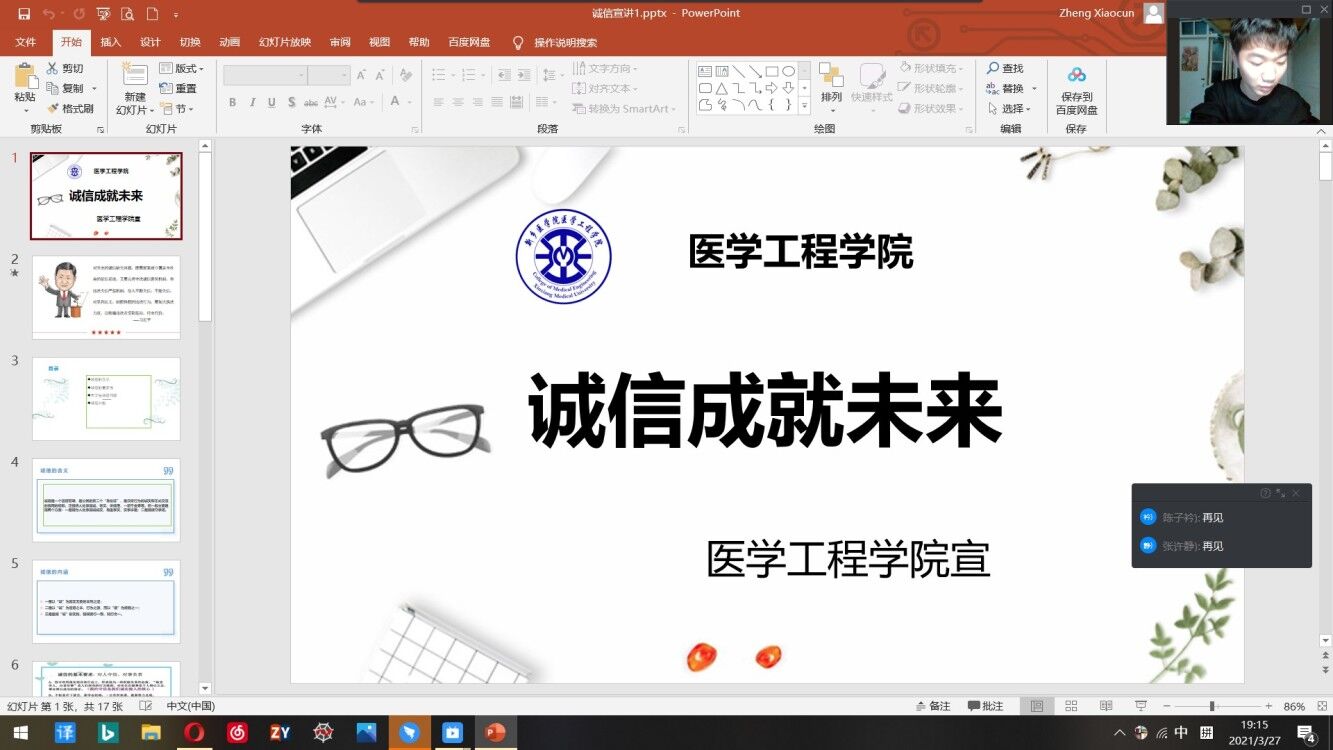Toggle the Comments (批注) pane
This screenshot has width=1333, height=750.
[x=985, y=706]
